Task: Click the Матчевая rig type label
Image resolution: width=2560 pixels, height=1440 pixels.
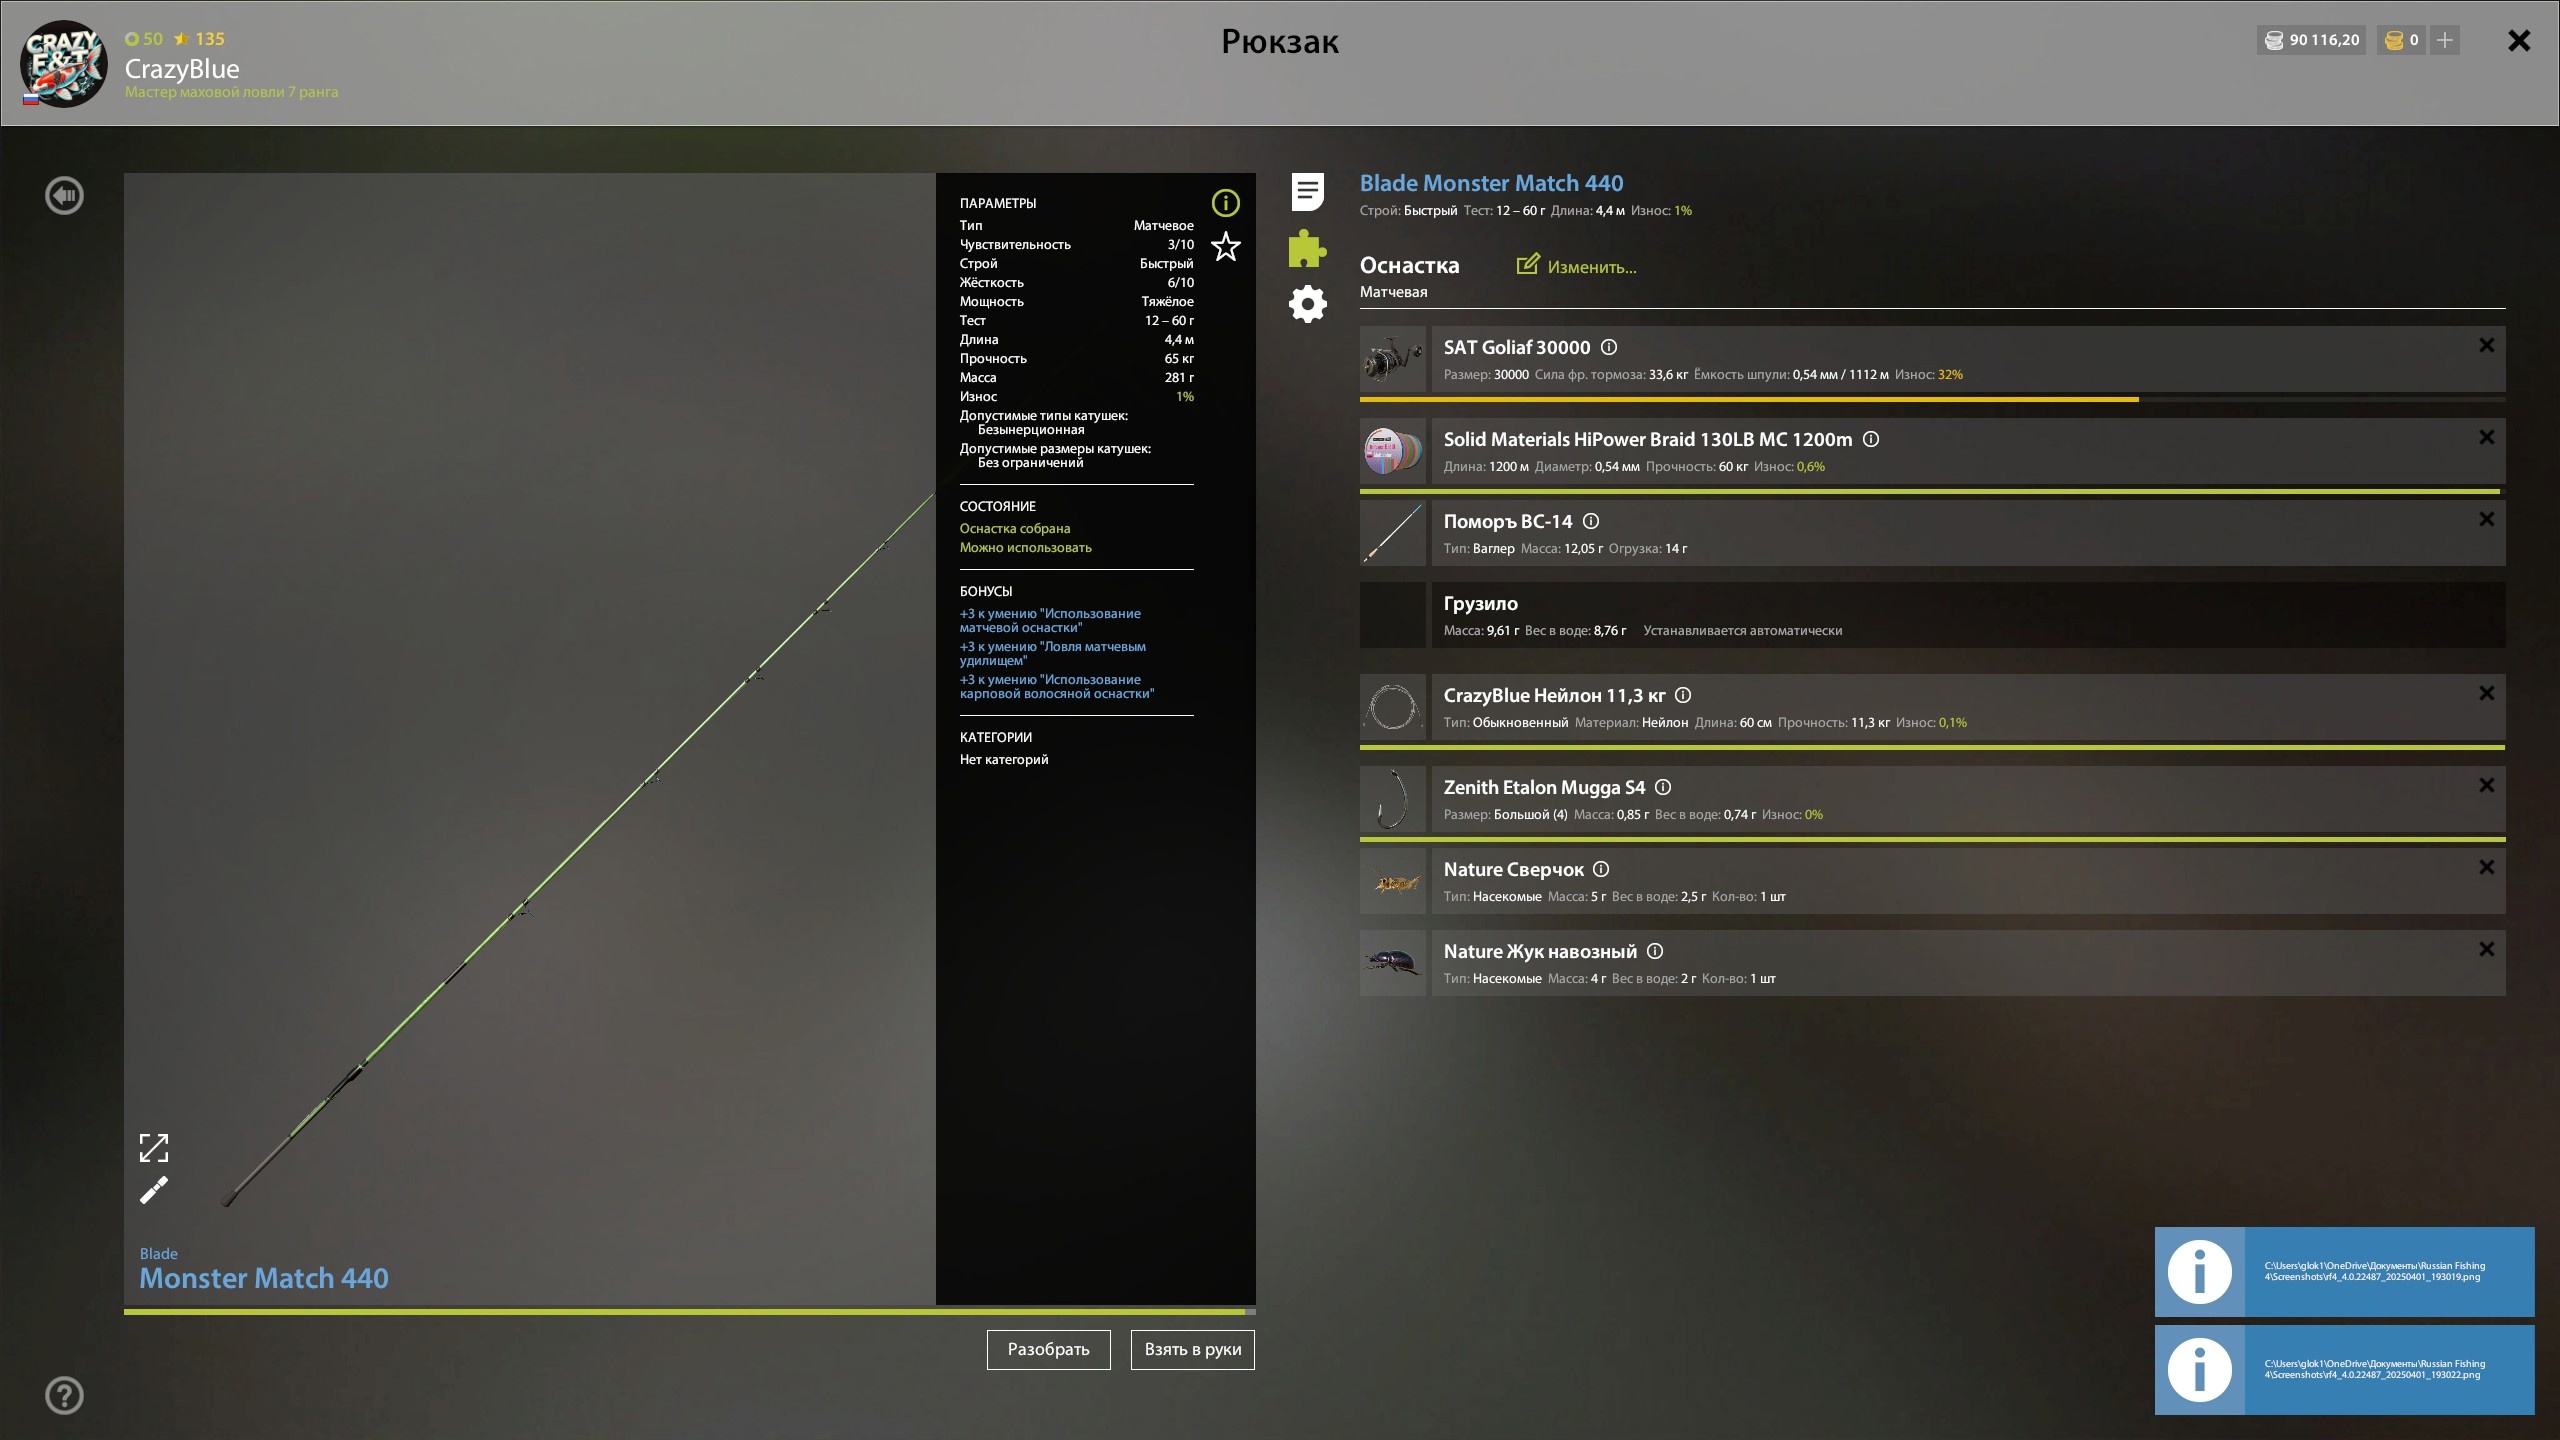Action: coord(1393,292)
